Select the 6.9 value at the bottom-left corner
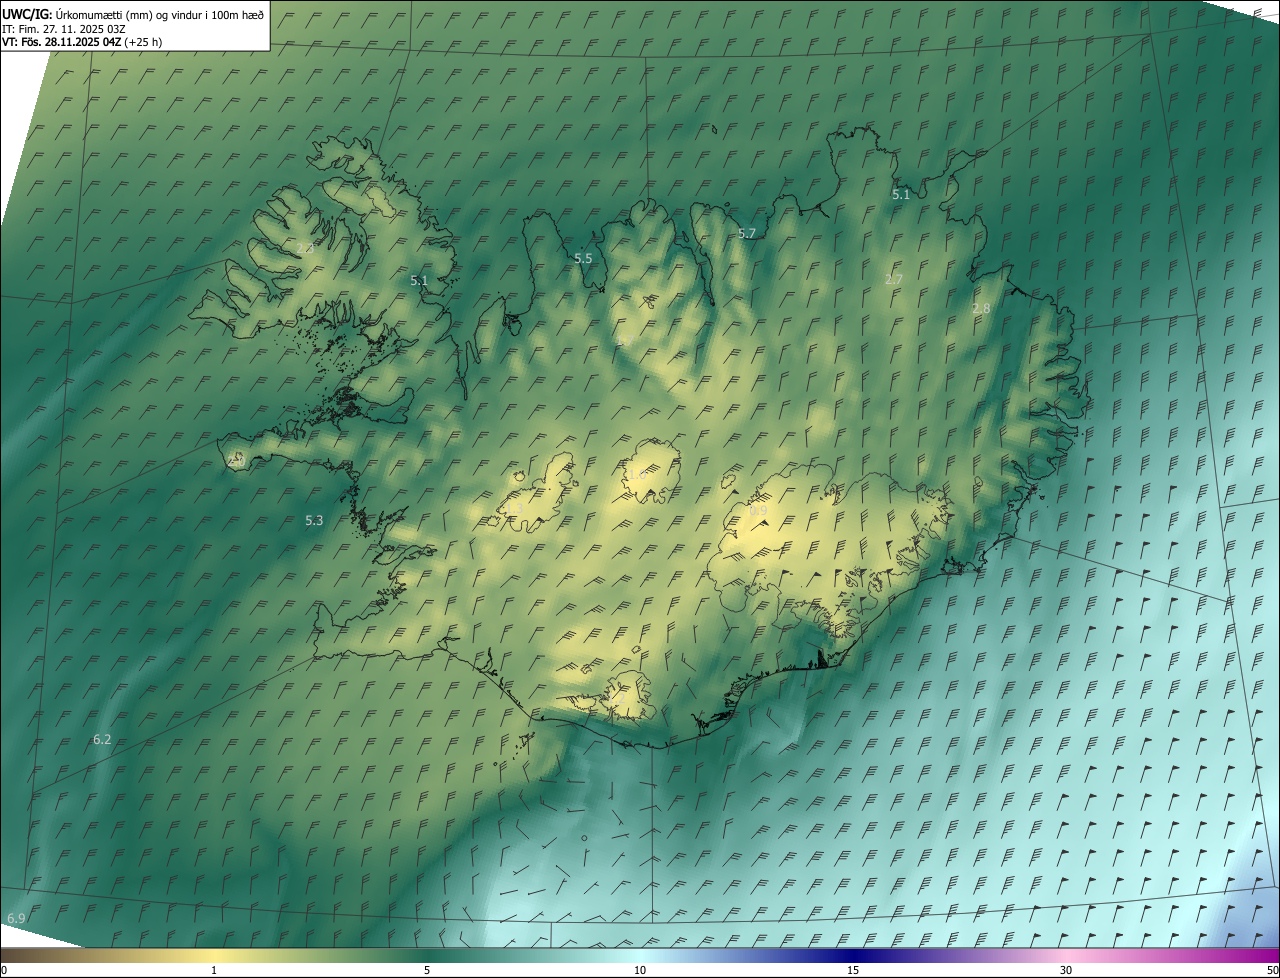This screenshot has height=978, width=1280. point(16,918)
